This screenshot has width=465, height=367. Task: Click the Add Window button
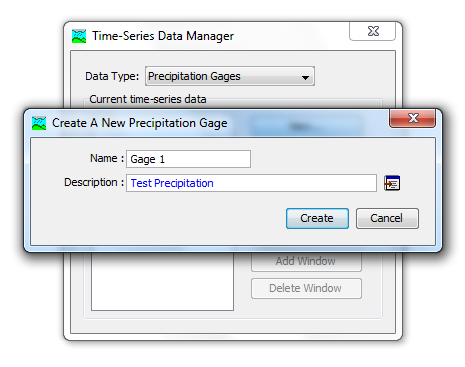[x=306, y=262]
